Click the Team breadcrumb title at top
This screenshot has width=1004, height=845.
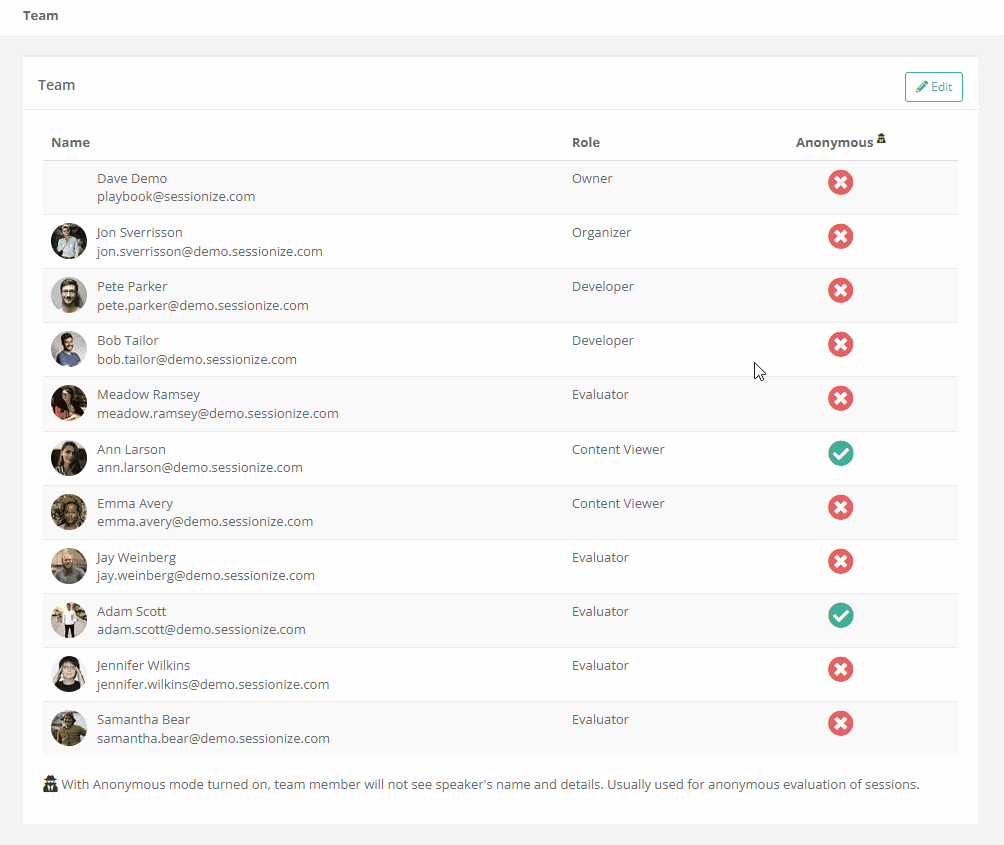(x=41, y=16)
